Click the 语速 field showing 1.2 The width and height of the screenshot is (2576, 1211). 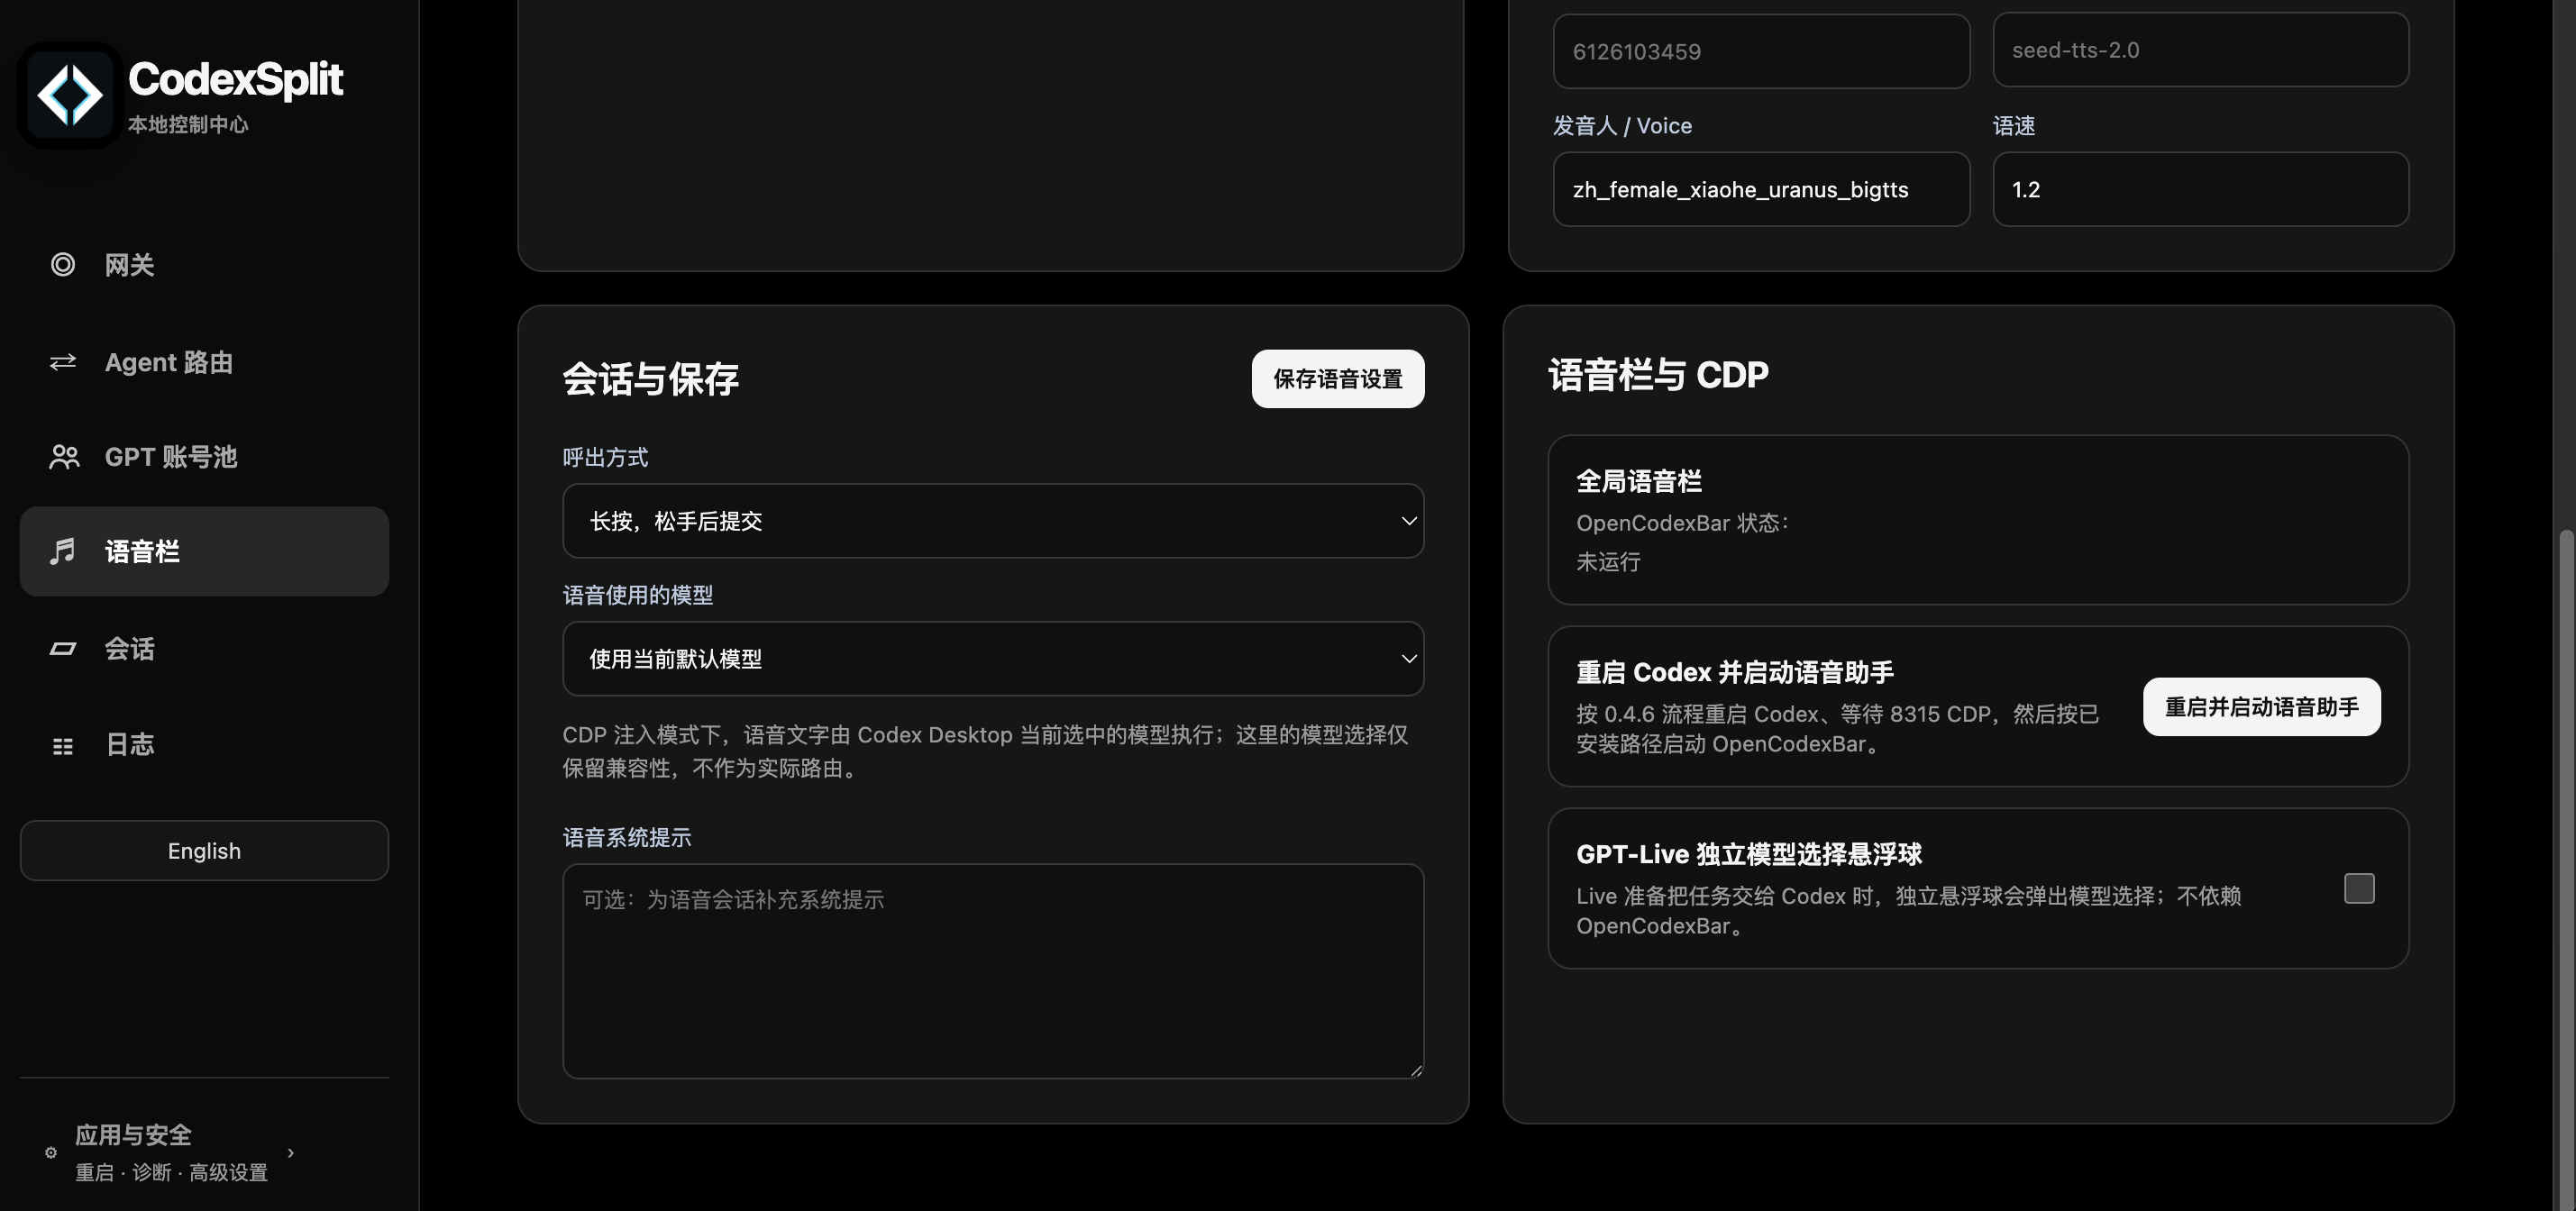(2201, 189)
